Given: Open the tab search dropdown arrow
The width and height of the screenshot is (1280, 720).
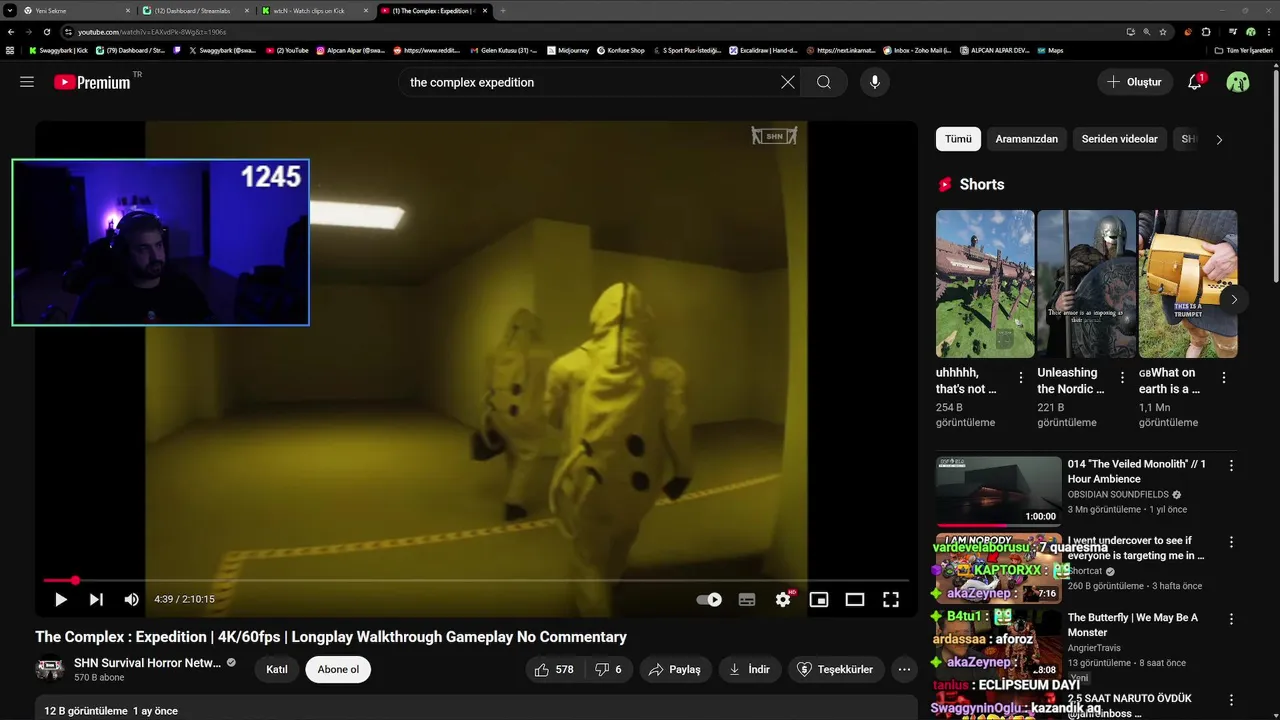Looking at the screenshot, I should click(10, 10).
